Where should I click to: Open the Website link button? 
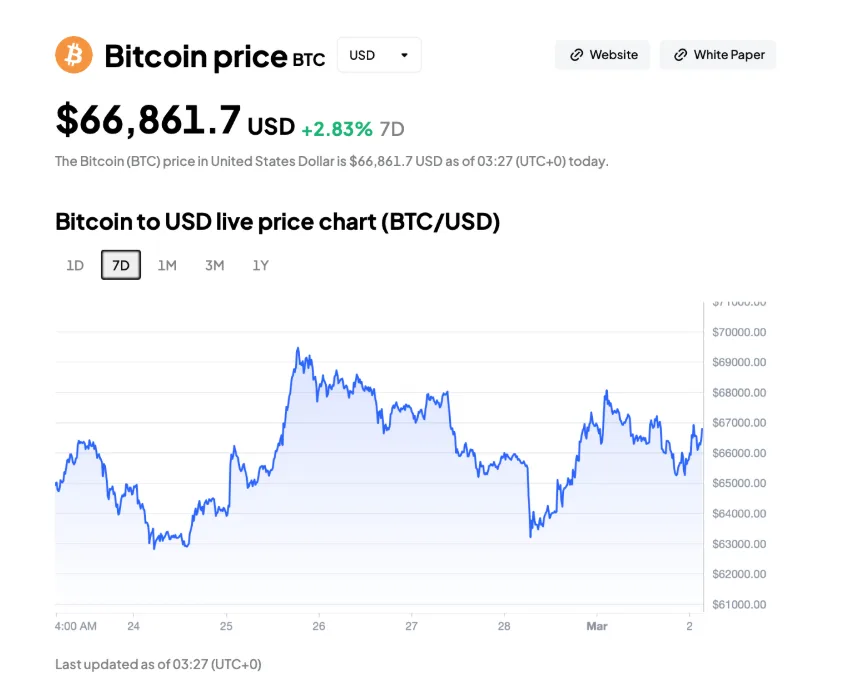(x=603, y=55)
